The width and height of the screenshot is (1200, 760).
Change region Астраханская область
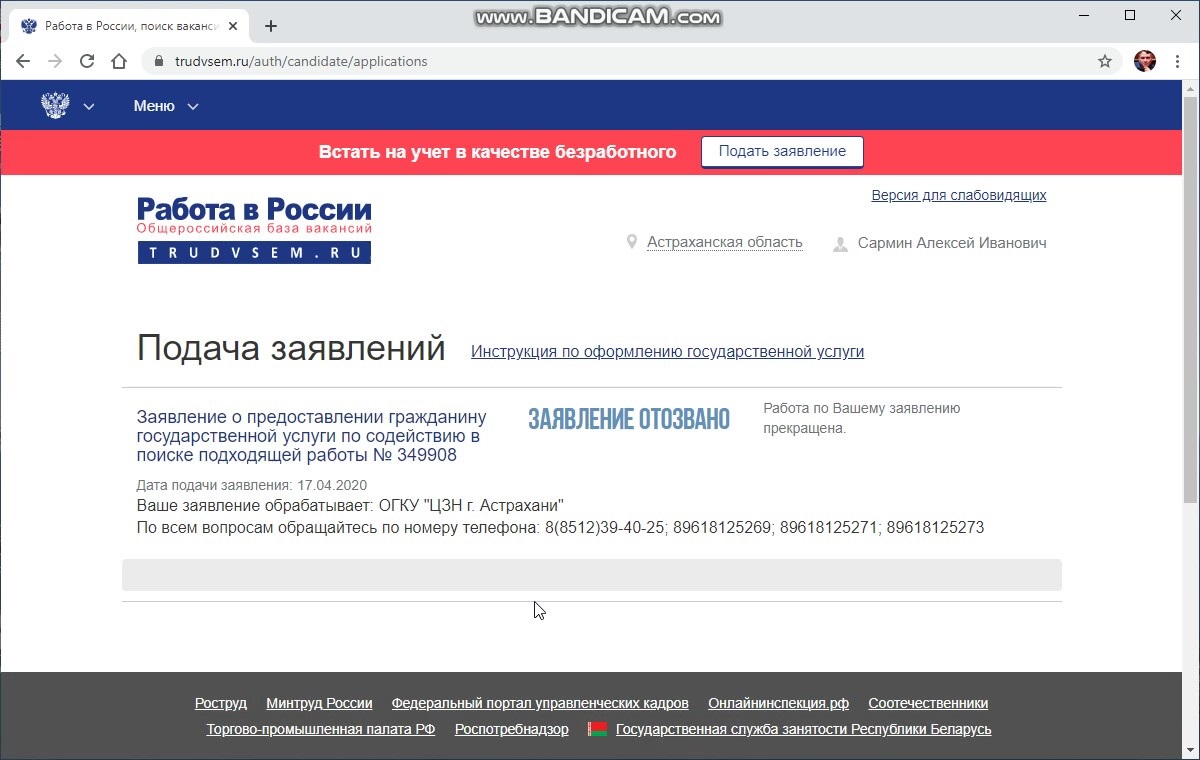point(724,242)
